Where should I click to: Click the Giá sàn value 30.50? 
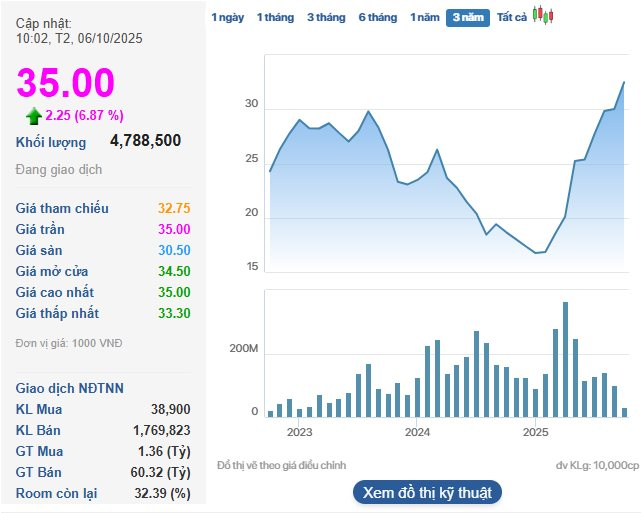click(x=174, y=250)
